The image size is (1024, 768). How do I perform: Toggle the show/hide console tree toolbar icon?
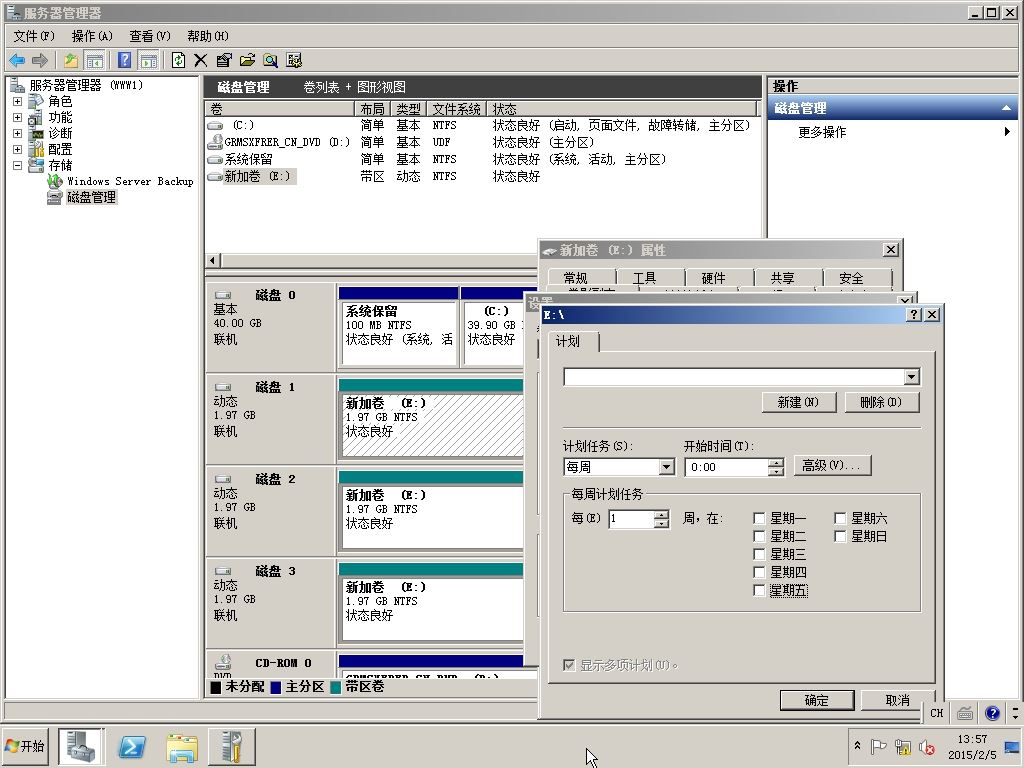pyautogui.click(x=95, y=61)
